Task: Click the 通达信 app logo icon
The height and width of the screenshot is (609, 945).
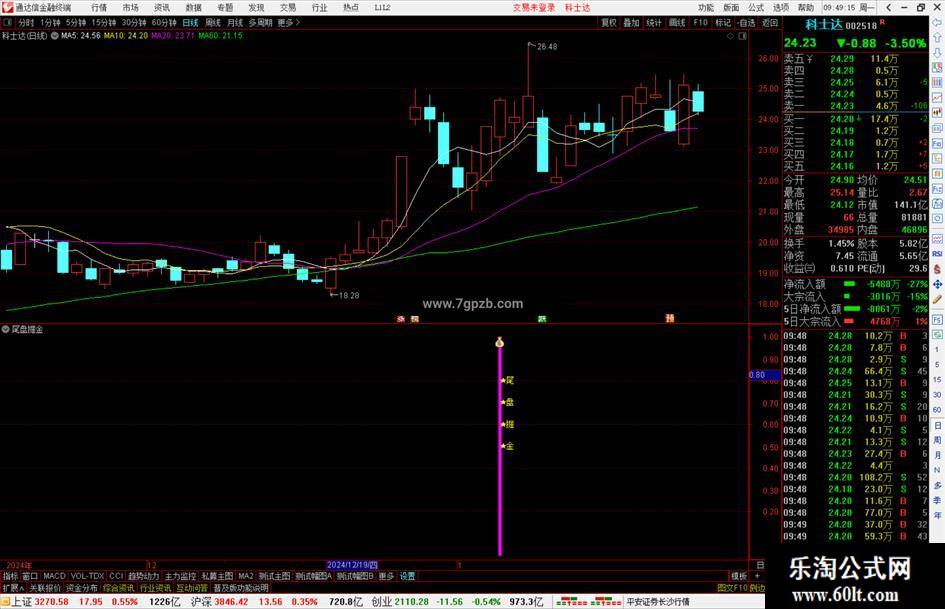Action: pos(7,7)
